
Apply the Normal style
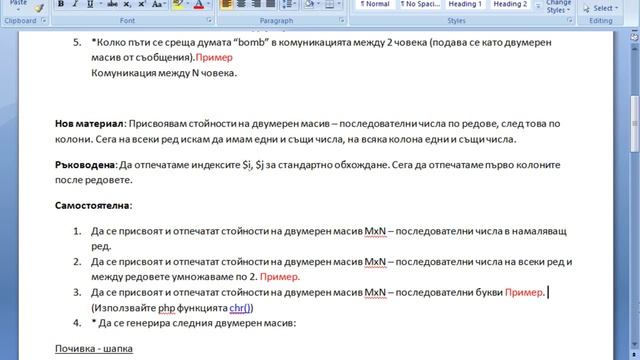(x=375, y=4)
